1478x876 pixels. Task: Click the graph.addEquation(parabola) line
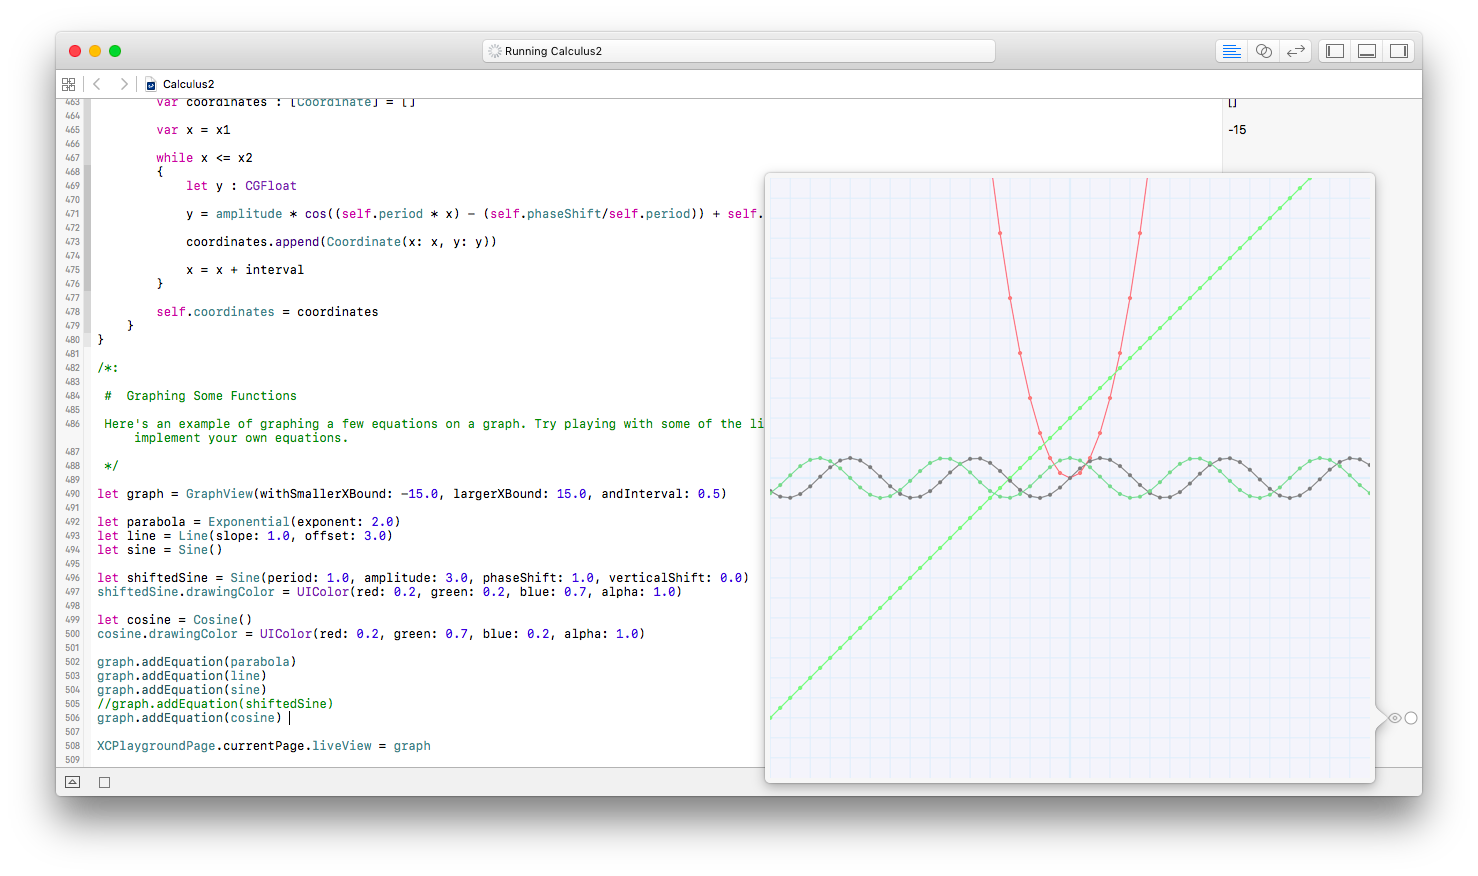coord(197,662)
